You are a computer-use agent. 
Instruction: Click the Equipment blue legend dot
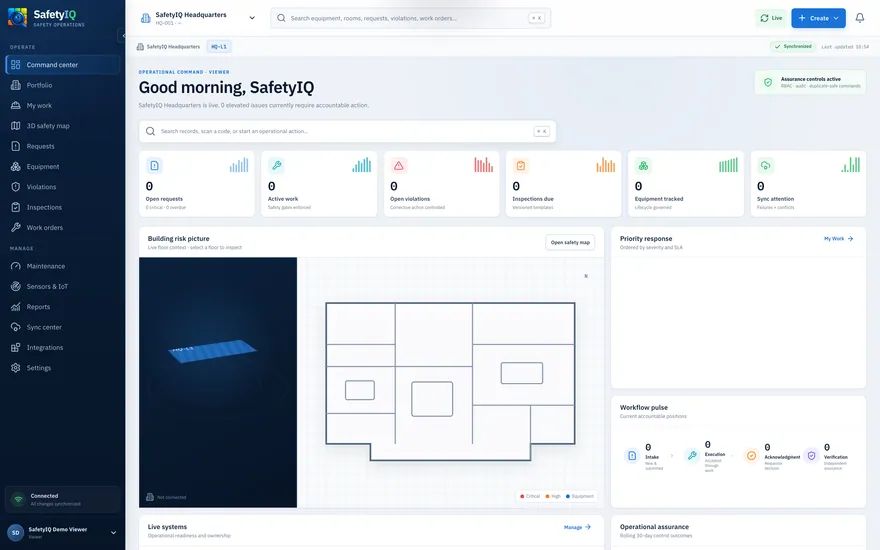pos(568,496)
